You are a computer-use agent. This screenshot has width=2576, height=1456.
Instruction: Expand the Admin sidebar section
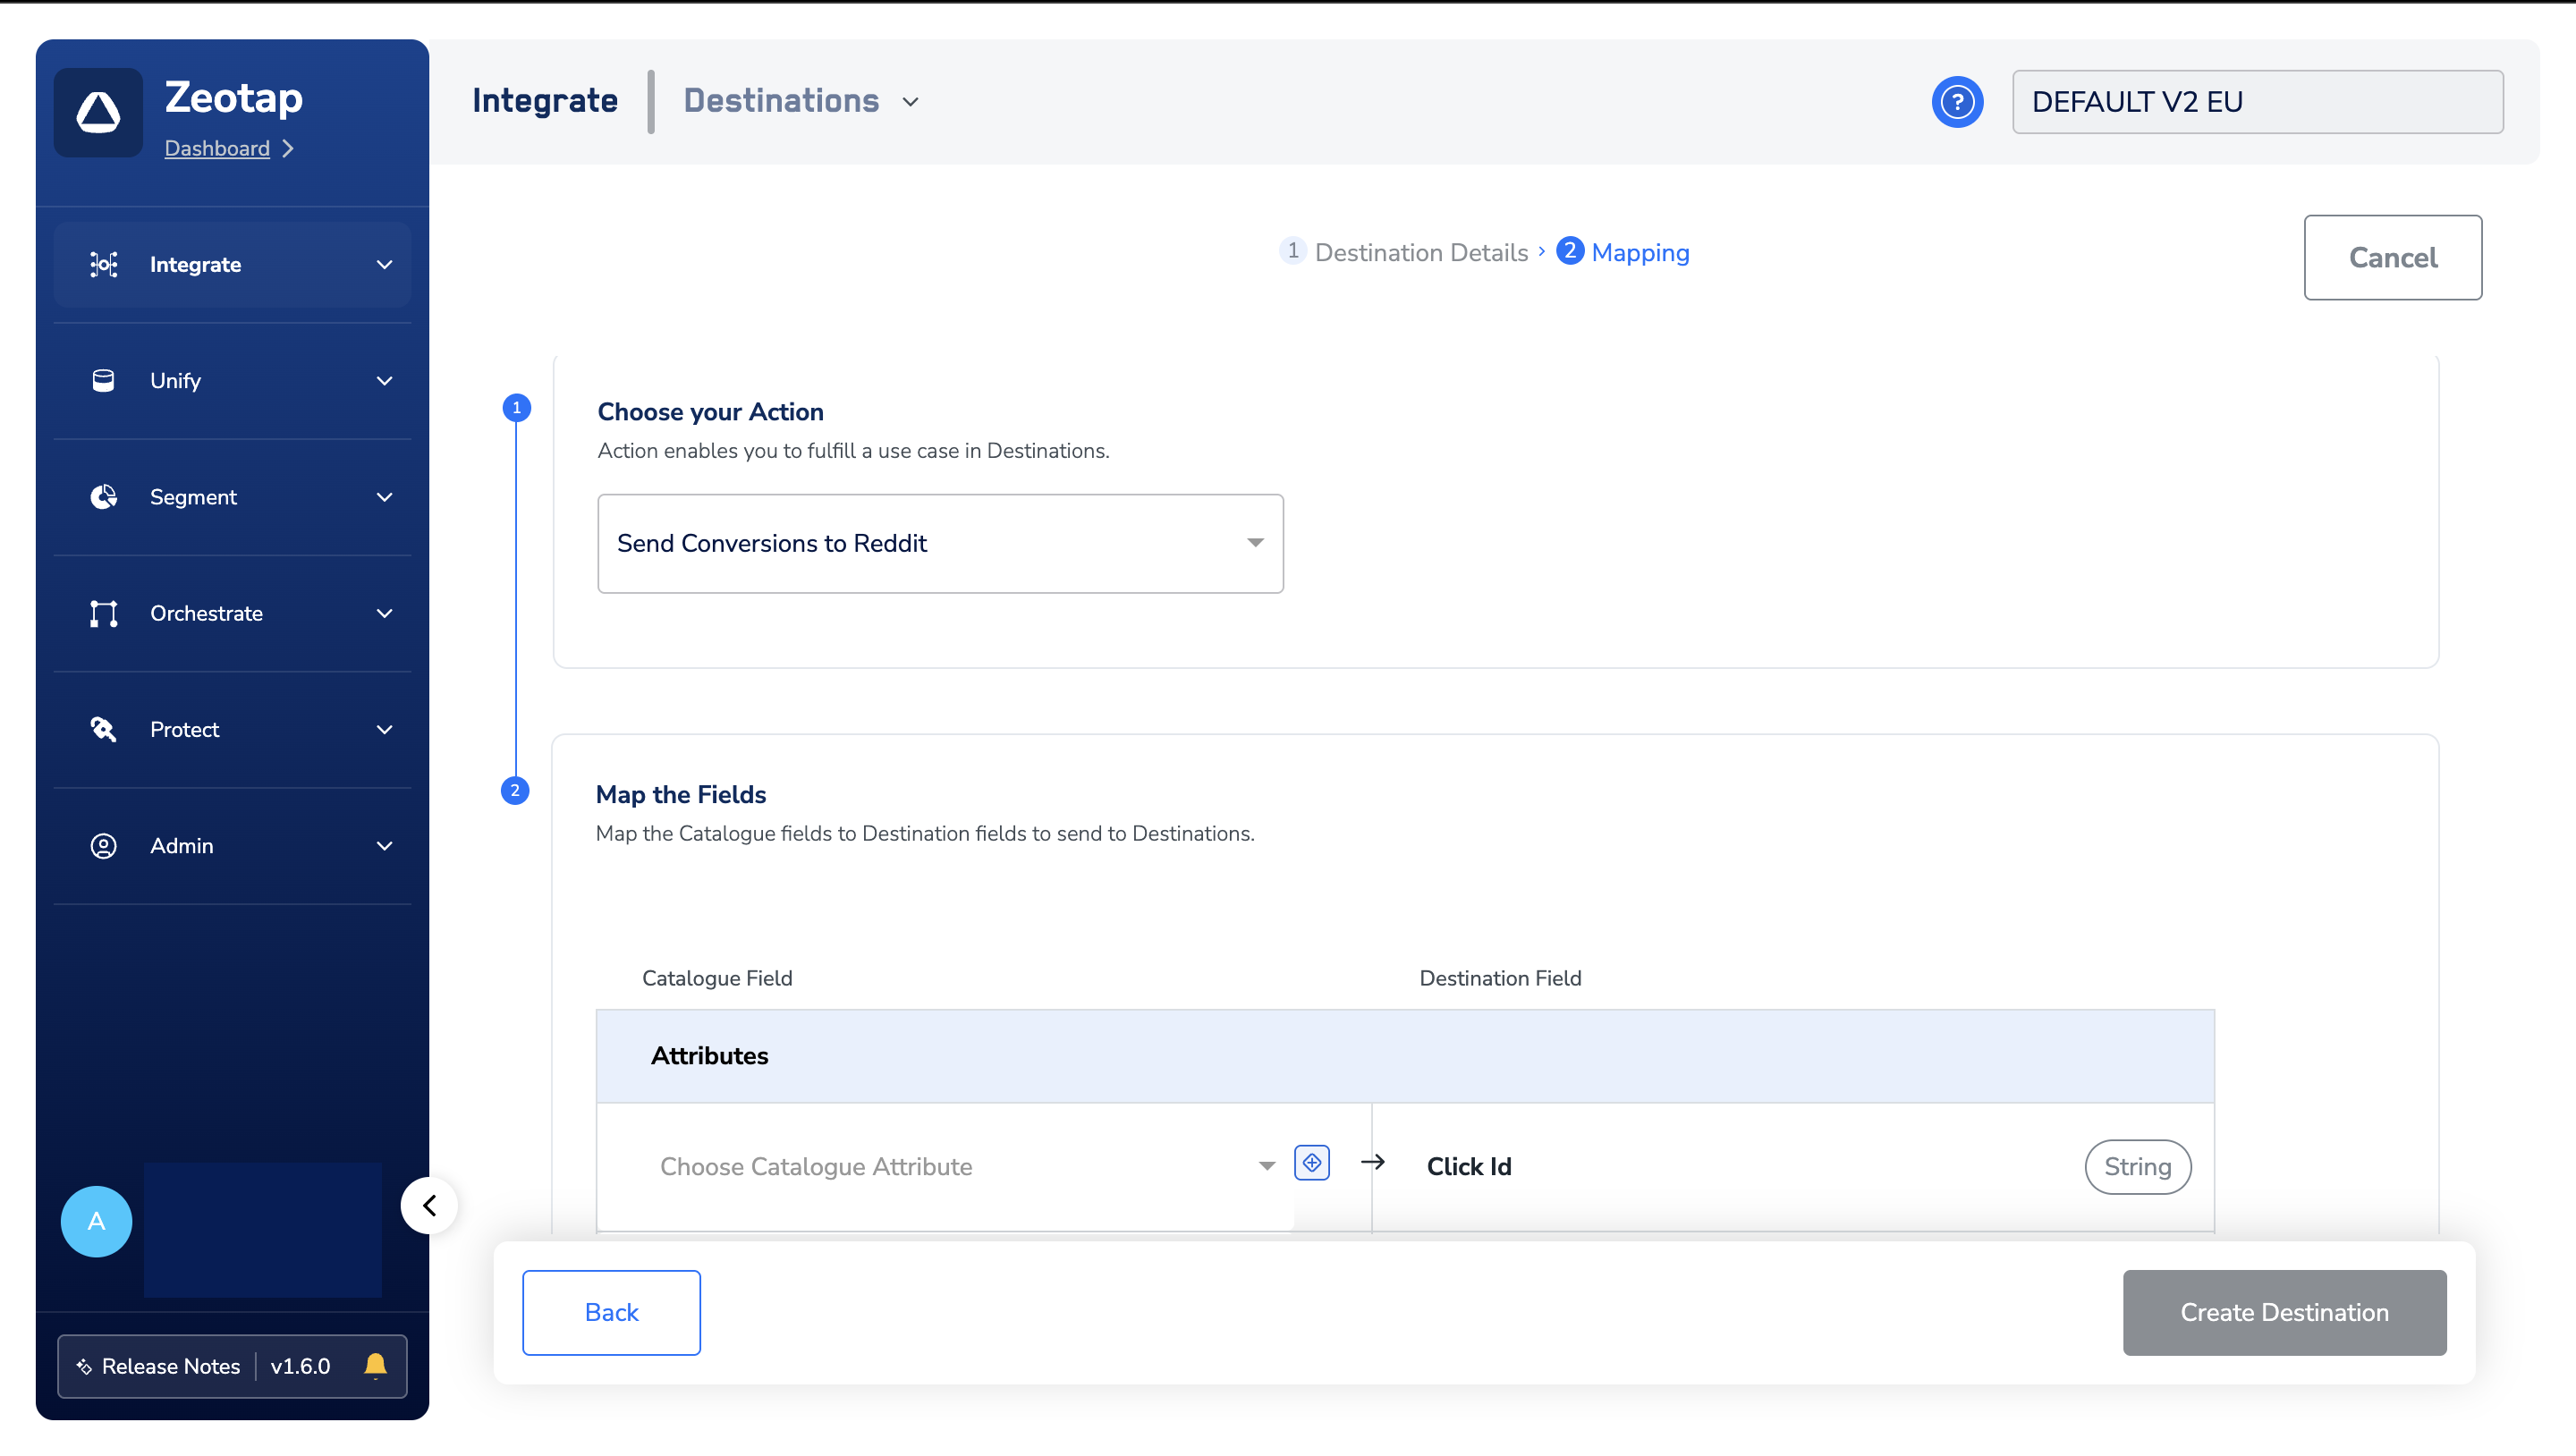[x=384, y=846]
